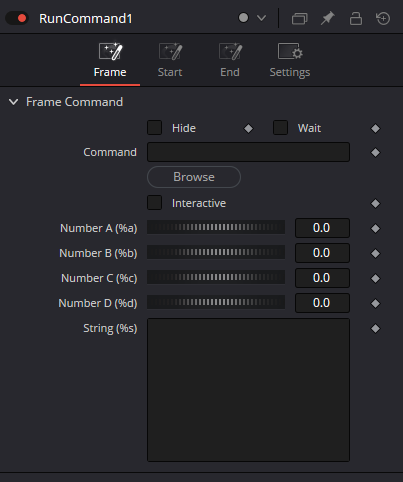The height and width of the screenshot is (482, 403).
Task: Switch to the Start tab
Action: point(170,60)
